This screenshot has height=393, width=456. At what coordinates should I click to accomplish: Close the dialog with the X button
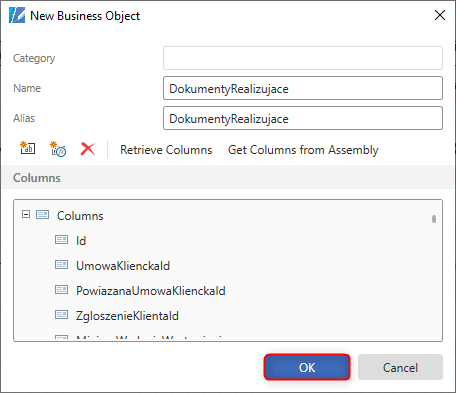pyautogui.click(x=440, y=15)
